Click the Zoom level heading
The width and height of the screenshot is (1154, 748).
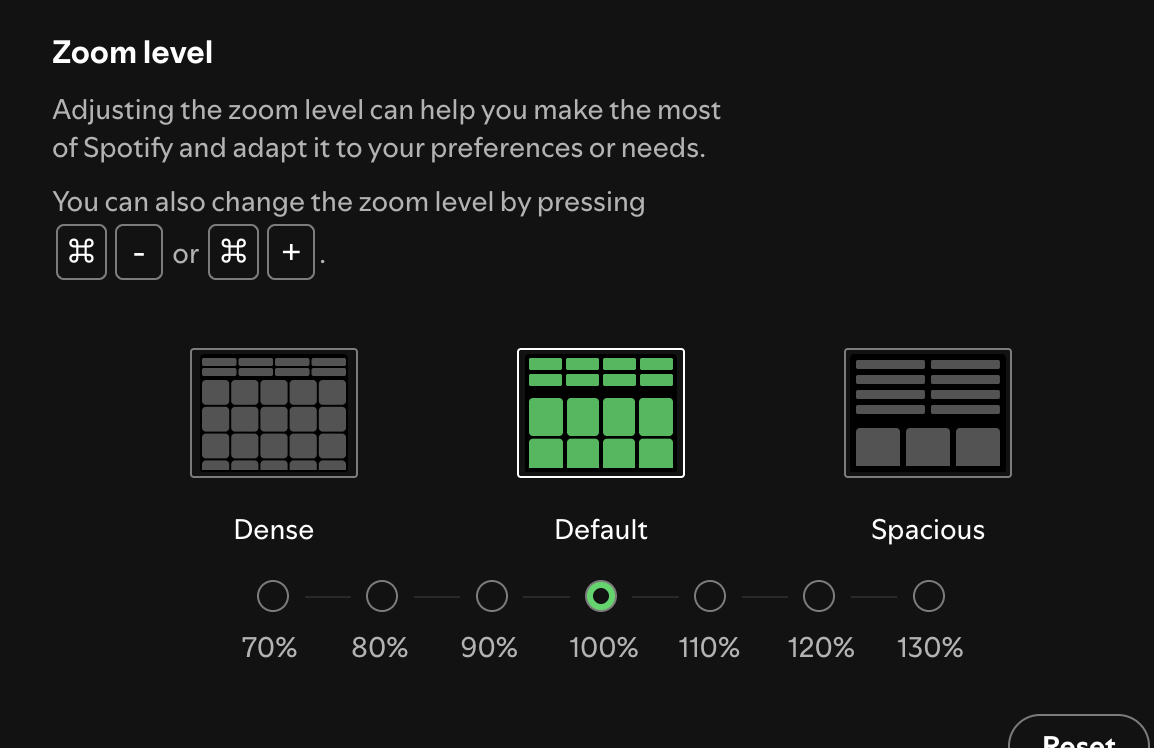click(x=132, y=52)
